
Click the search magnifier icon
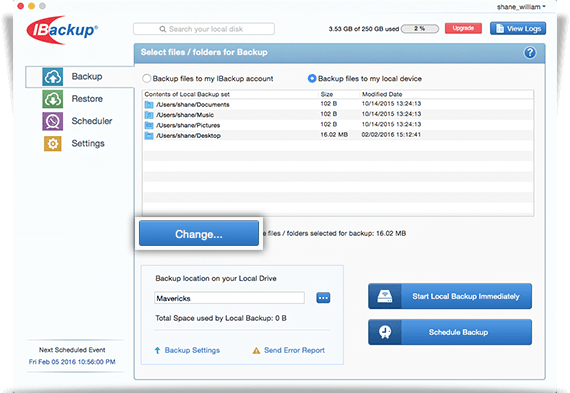162,29
